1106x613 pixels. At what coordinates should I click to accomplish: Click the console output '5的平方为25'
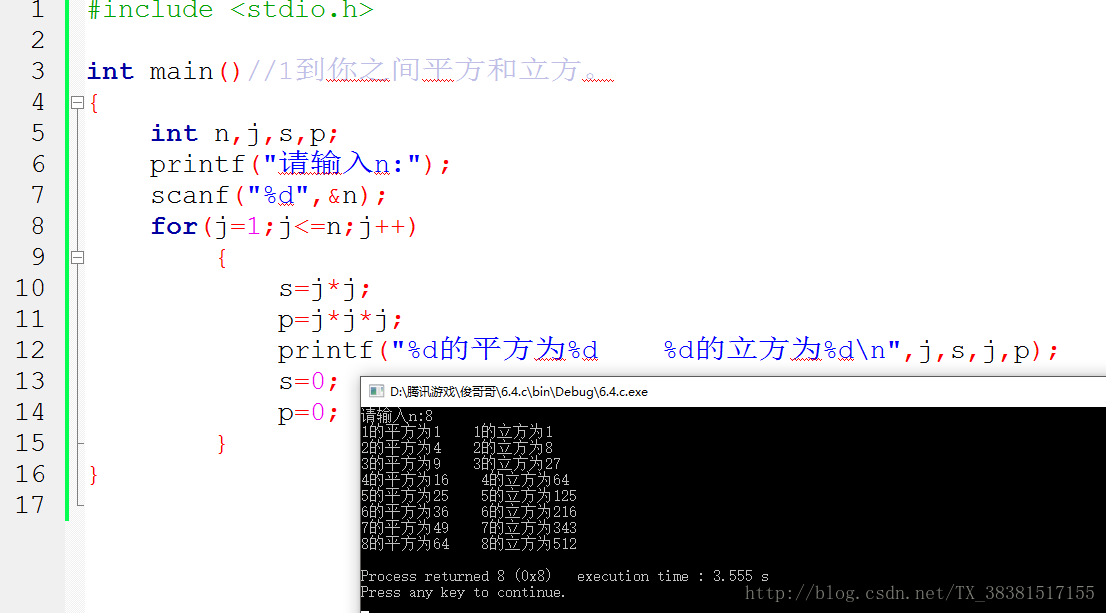[404, 496]
